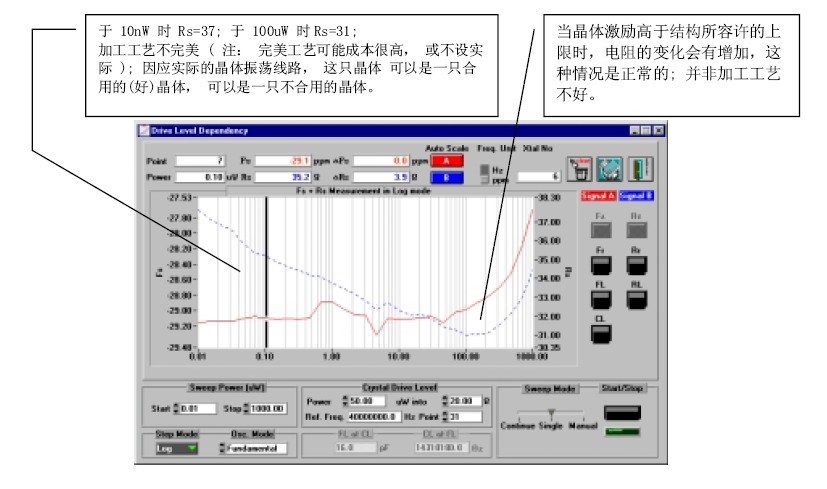Click the delta Rs field showing 3.9

pos(381,178)
